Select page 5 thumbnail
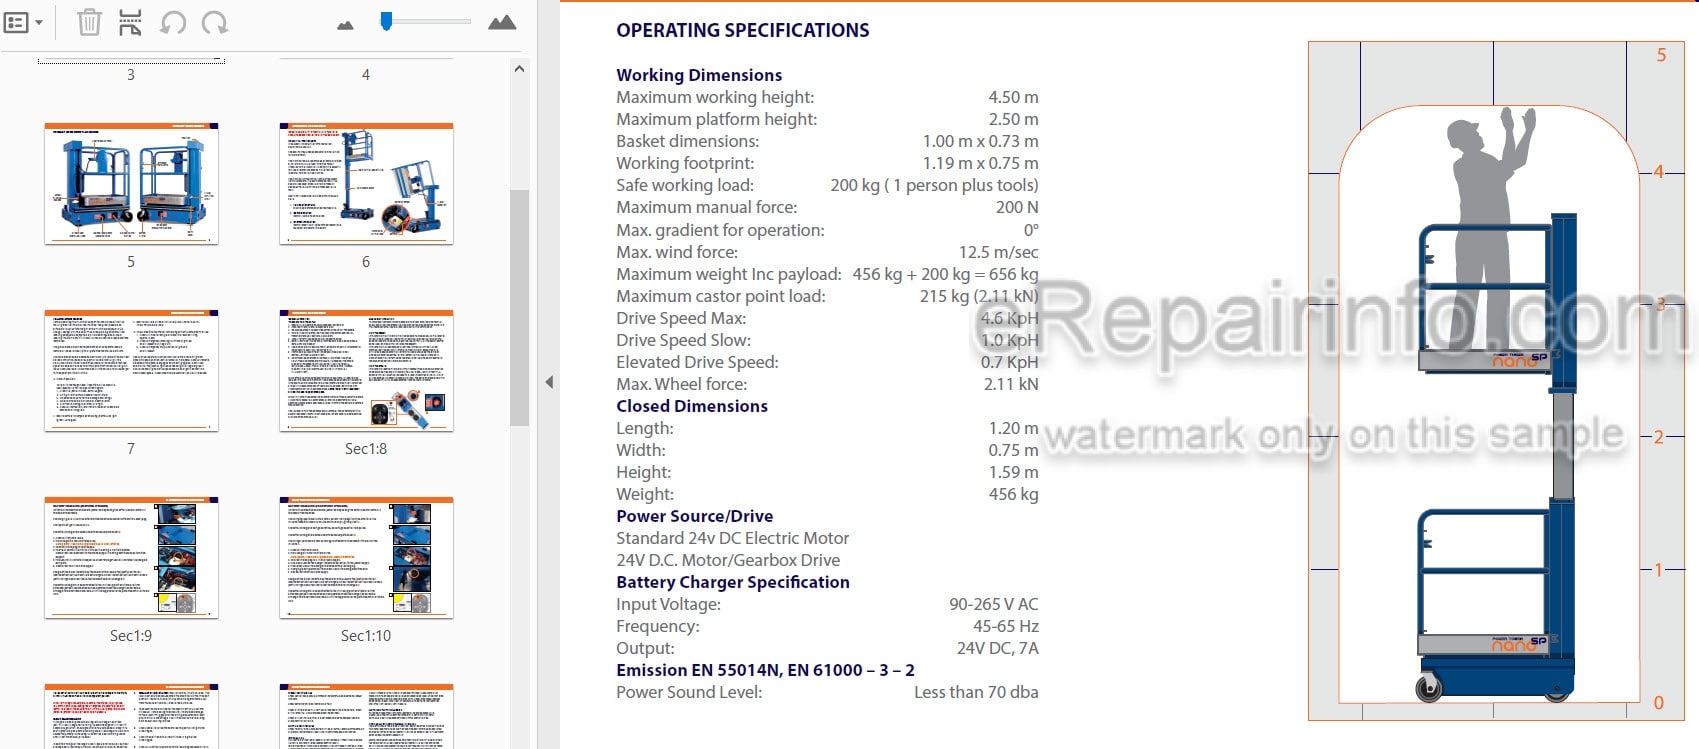Screen dimensions: 1699x749 [131, 184]
